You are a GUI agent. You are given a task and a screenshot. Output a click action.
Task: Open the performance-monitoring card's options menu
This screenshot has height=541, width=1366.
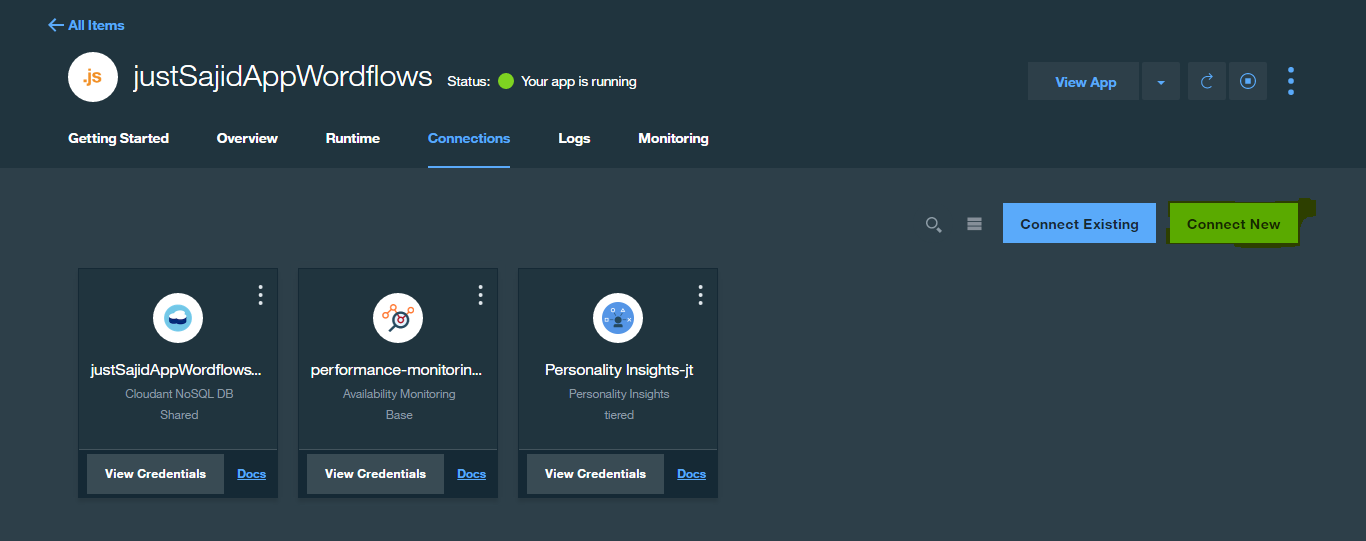[x=480, y=295]
